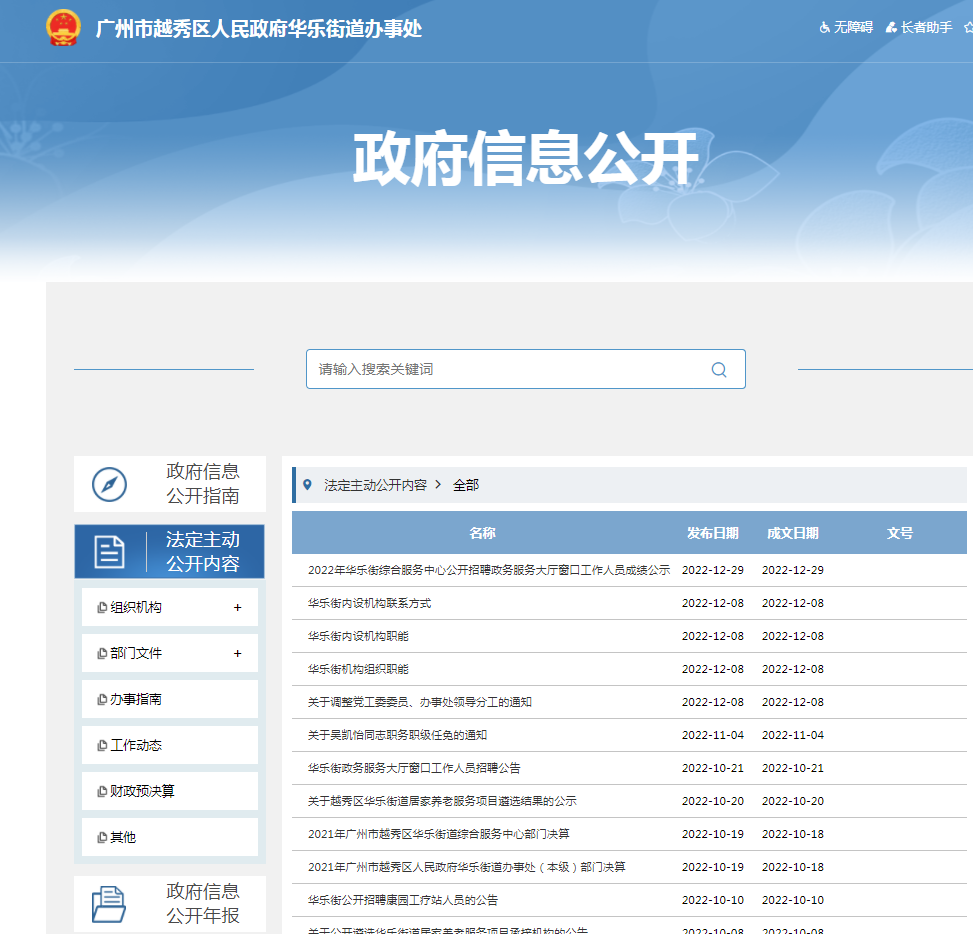This screenshot has width=973, height=934.
Task: Open 华乐街内设机构联系方式 article link
Action: 370,603
